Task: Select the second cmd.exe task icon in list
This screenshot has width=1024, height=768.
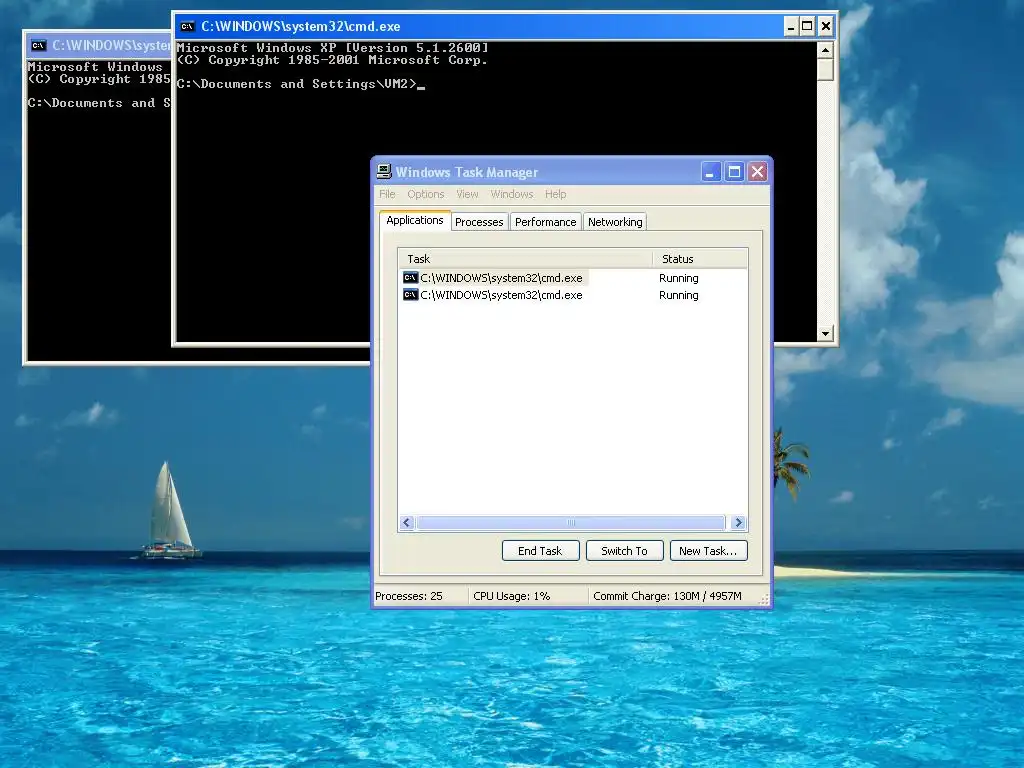Action: point(410,295)
